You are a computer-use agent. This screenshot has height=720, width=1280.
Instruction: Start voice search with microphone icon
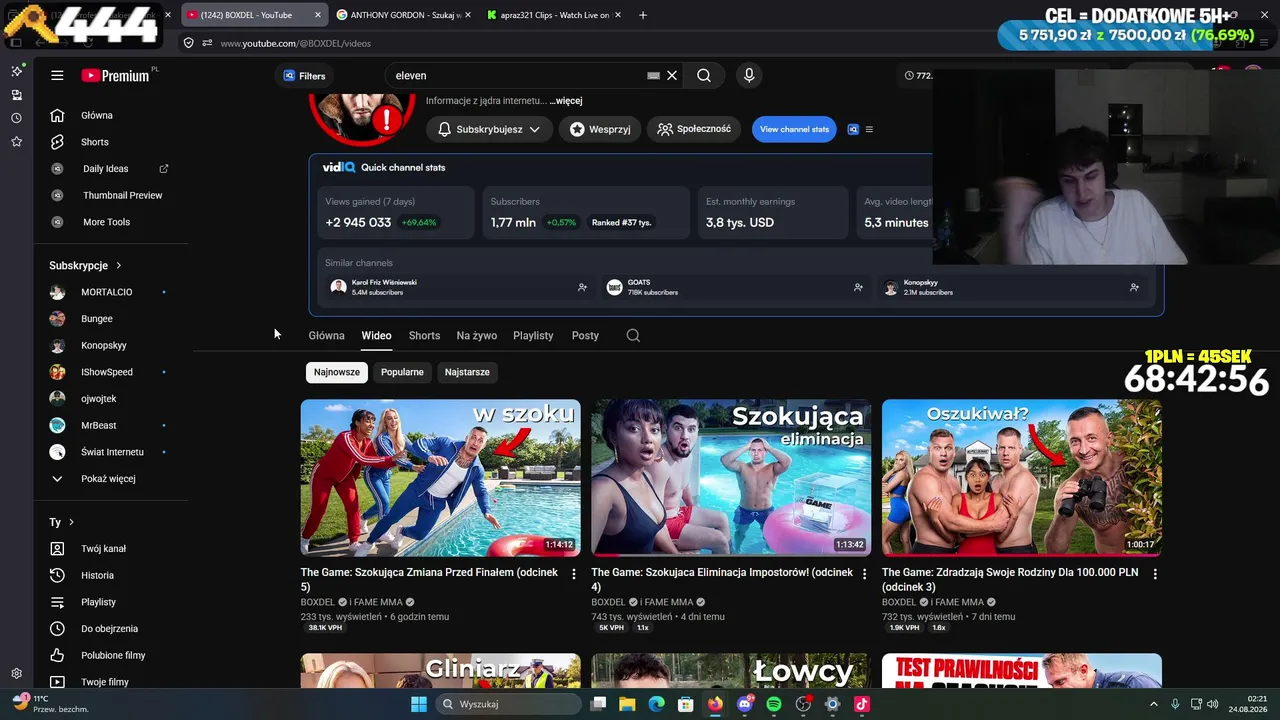748,75
